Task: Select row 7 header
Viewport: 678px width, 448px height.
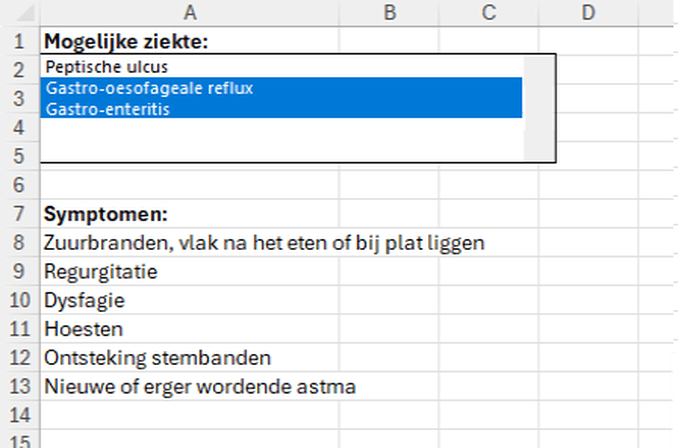Action: click(19, 214)
